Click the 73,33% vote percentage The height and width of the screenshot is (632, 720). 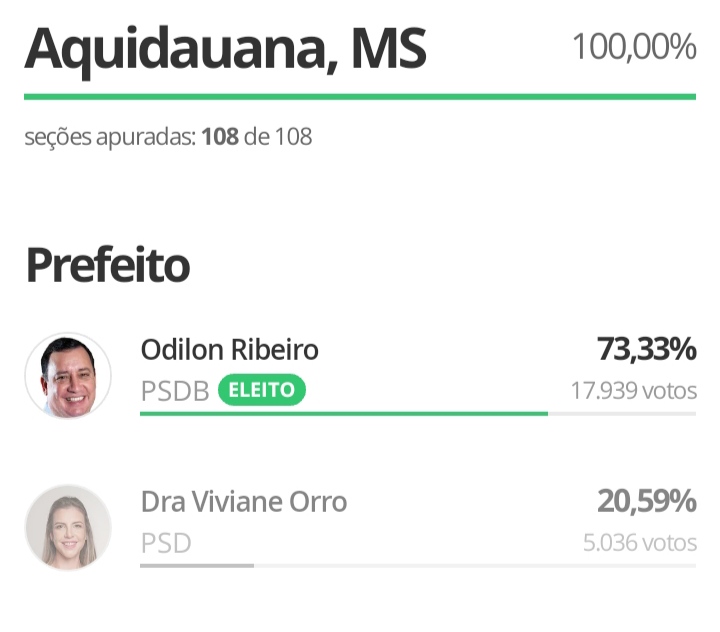646,350
